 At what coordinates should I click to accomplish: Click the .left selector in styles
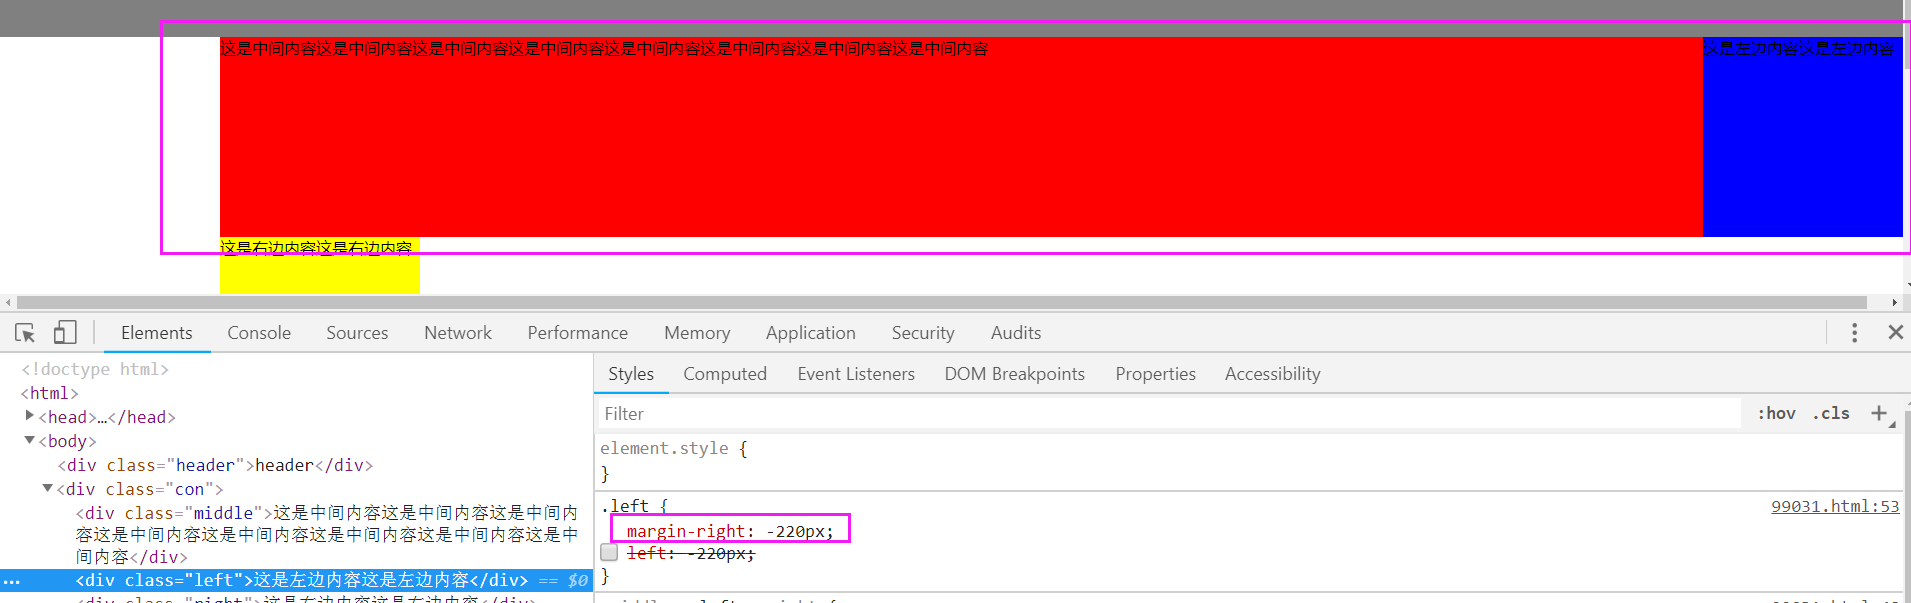625,507
